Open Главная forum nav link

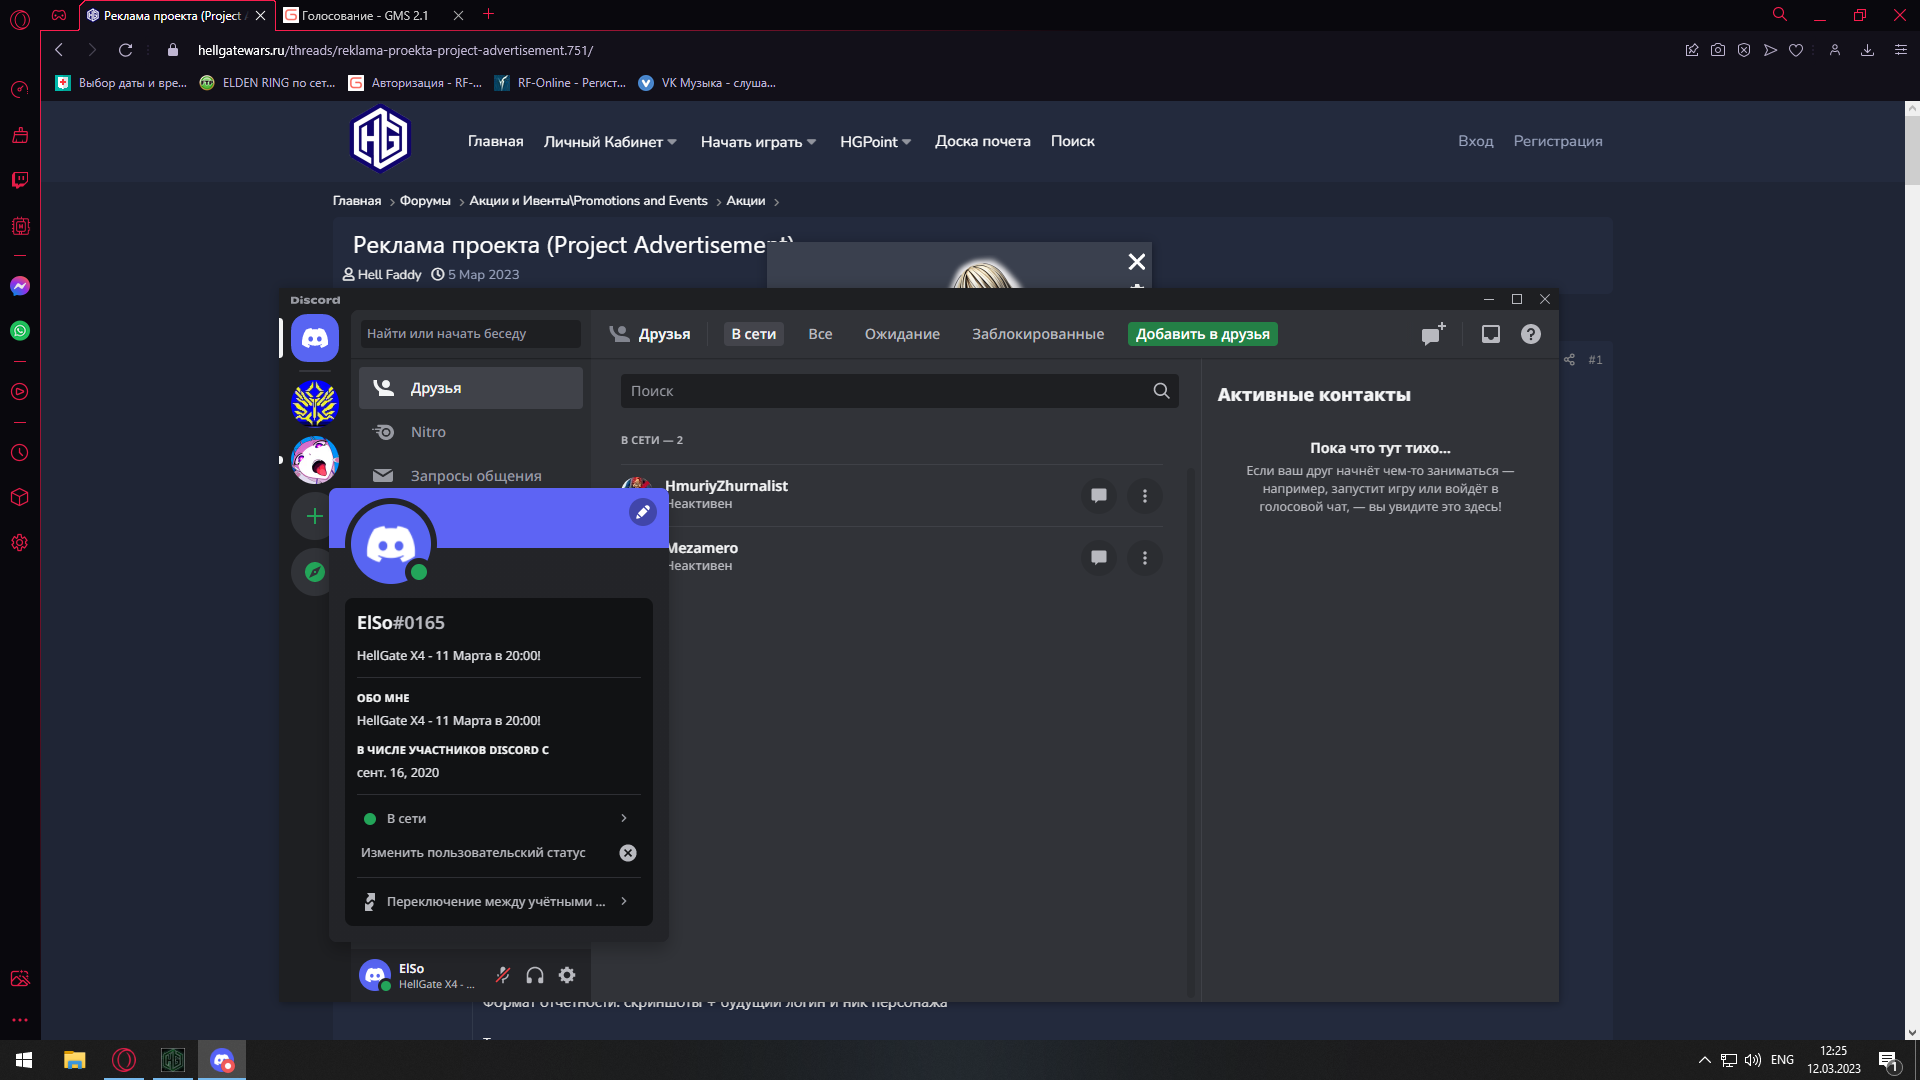(495, 141)
